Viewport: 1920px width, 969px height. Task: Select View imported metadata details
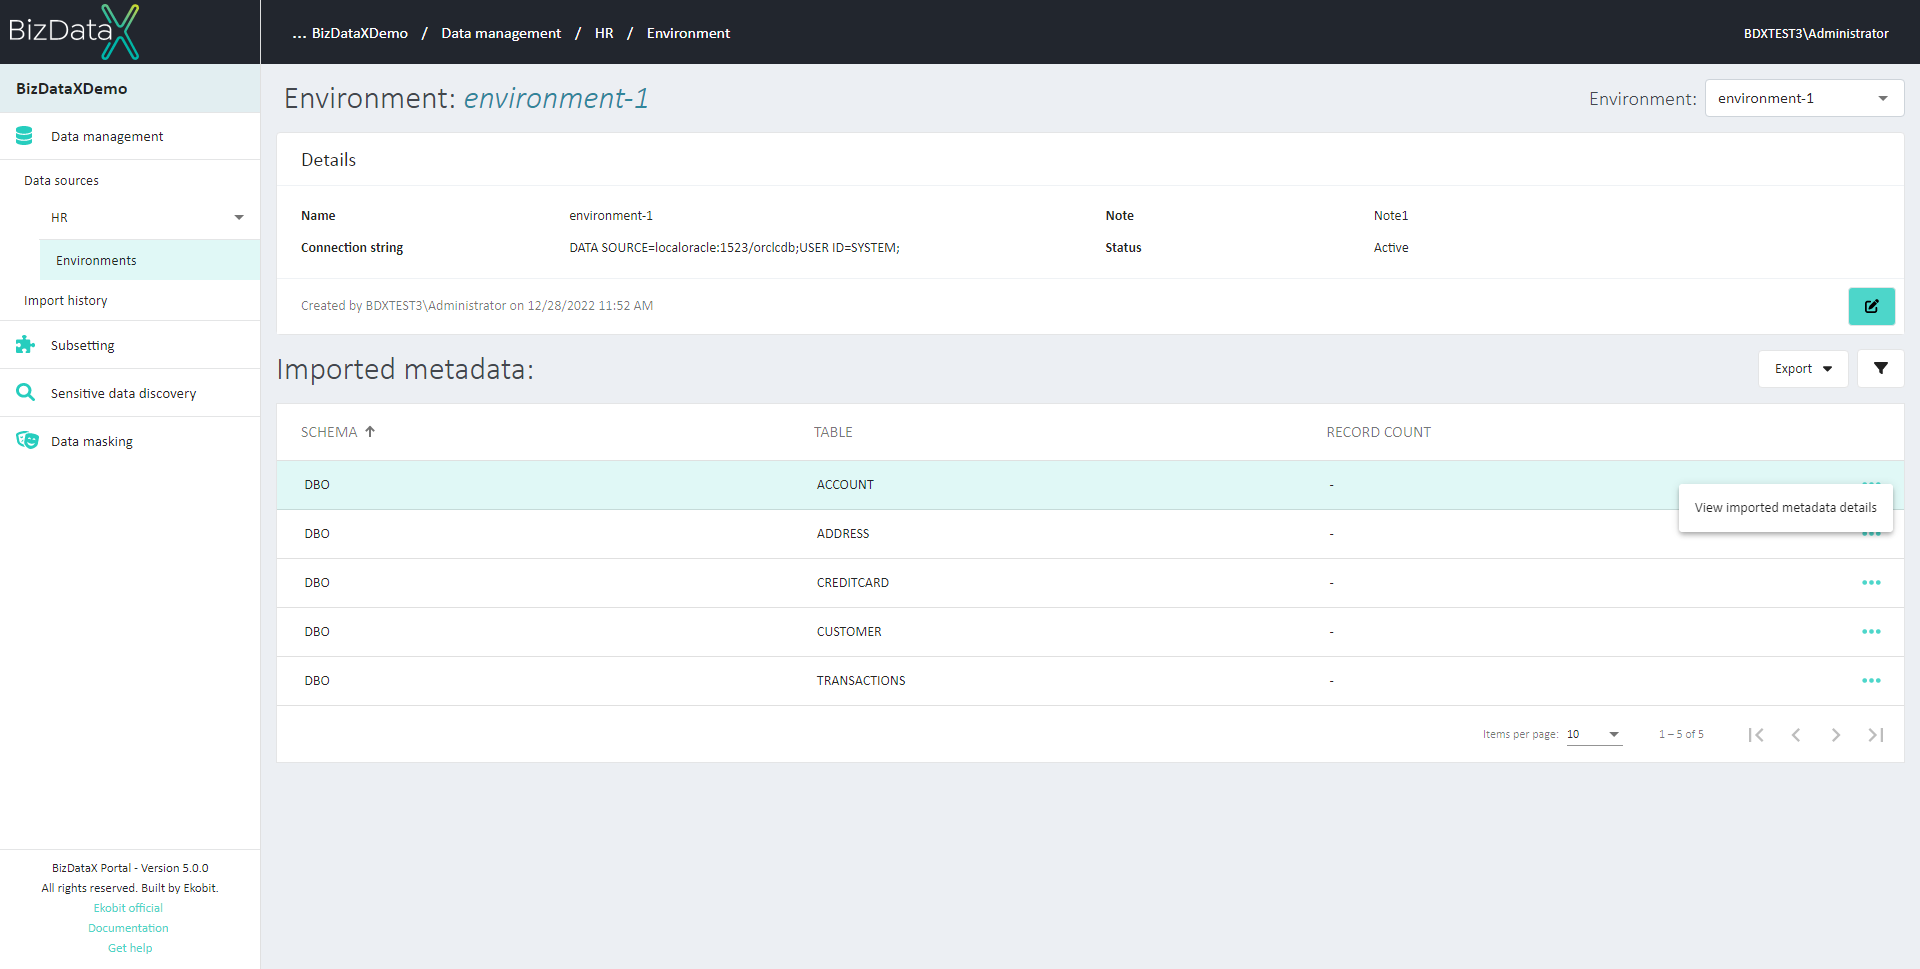pos(1785,508)
